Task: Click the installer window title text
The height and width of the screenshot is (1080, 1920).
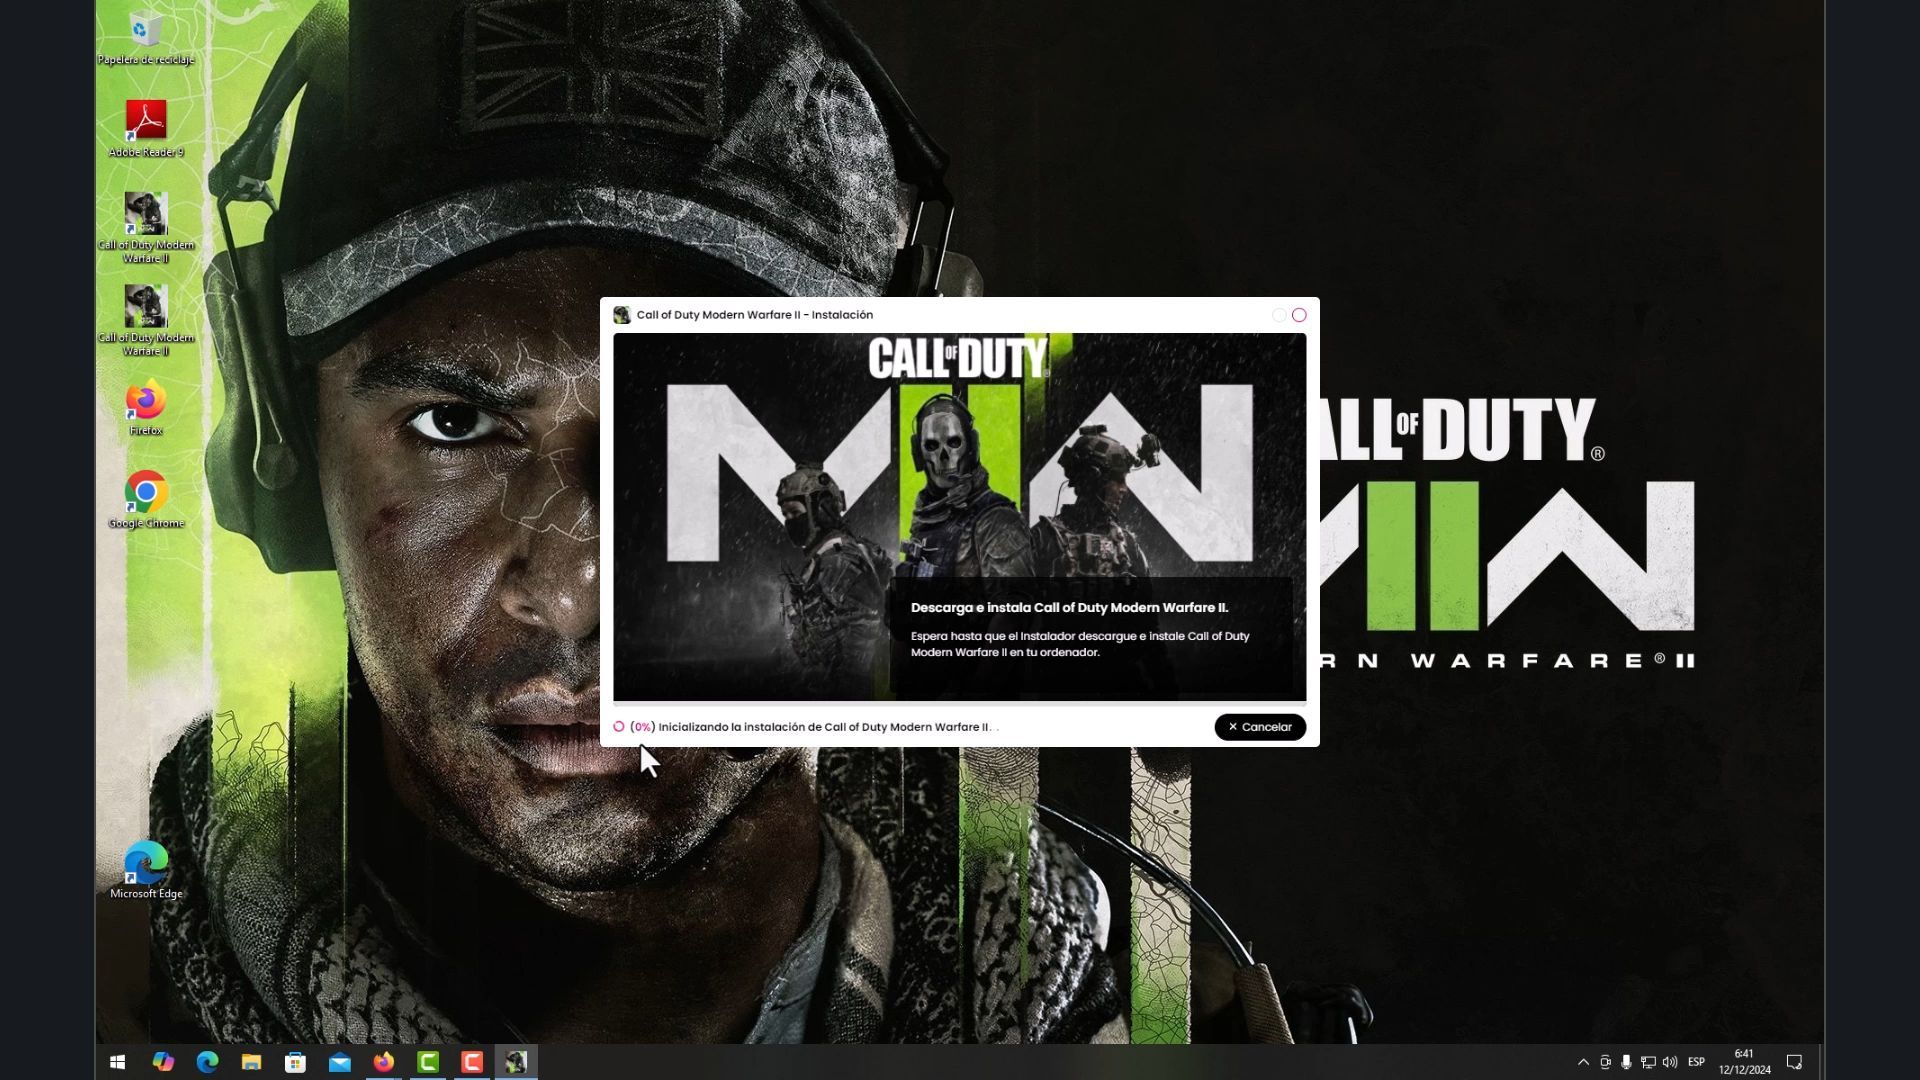Action: click(x=755, y=315)
